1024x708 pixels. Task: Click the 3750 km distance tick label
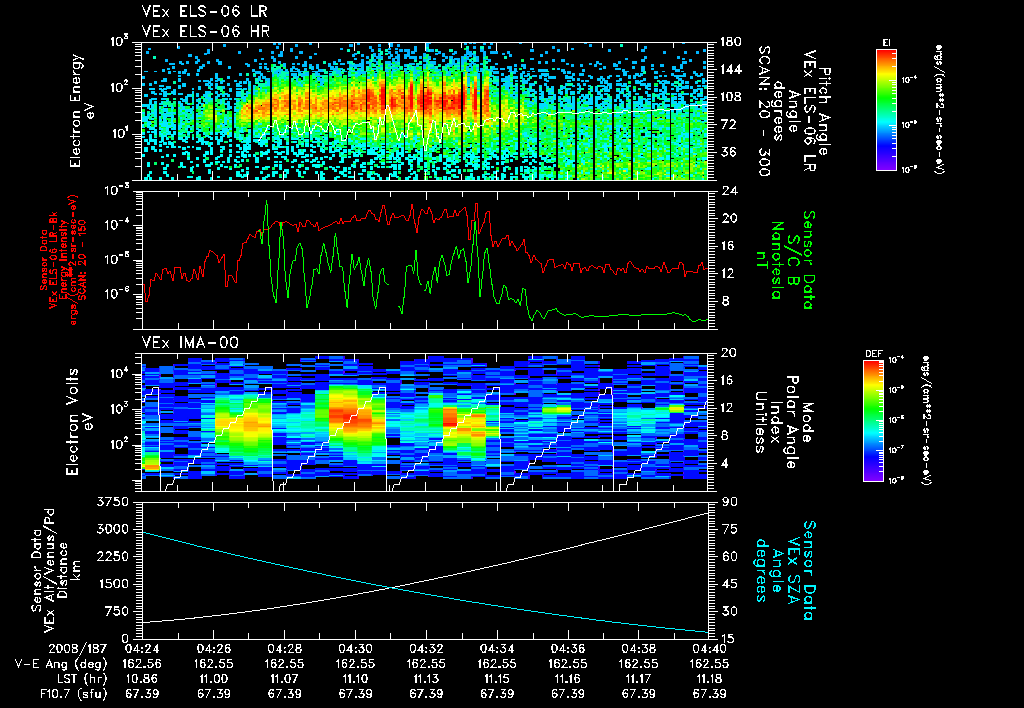[x=112, y=502]
